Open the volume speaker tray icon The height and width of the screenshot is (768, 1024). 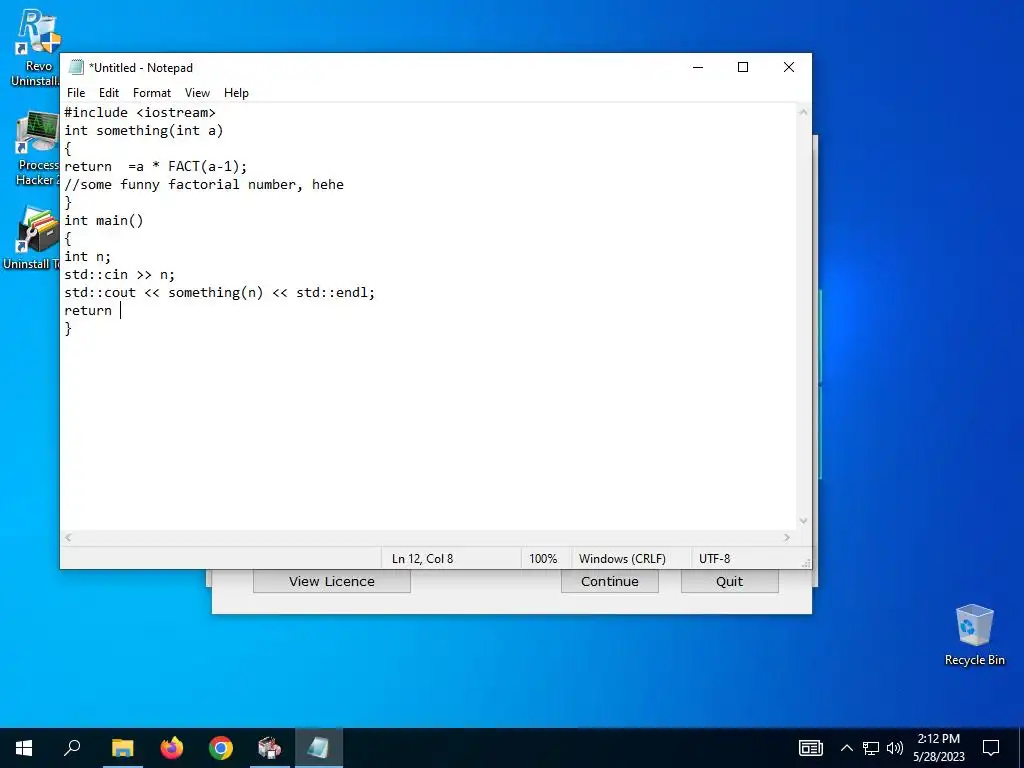pos(895,748)
